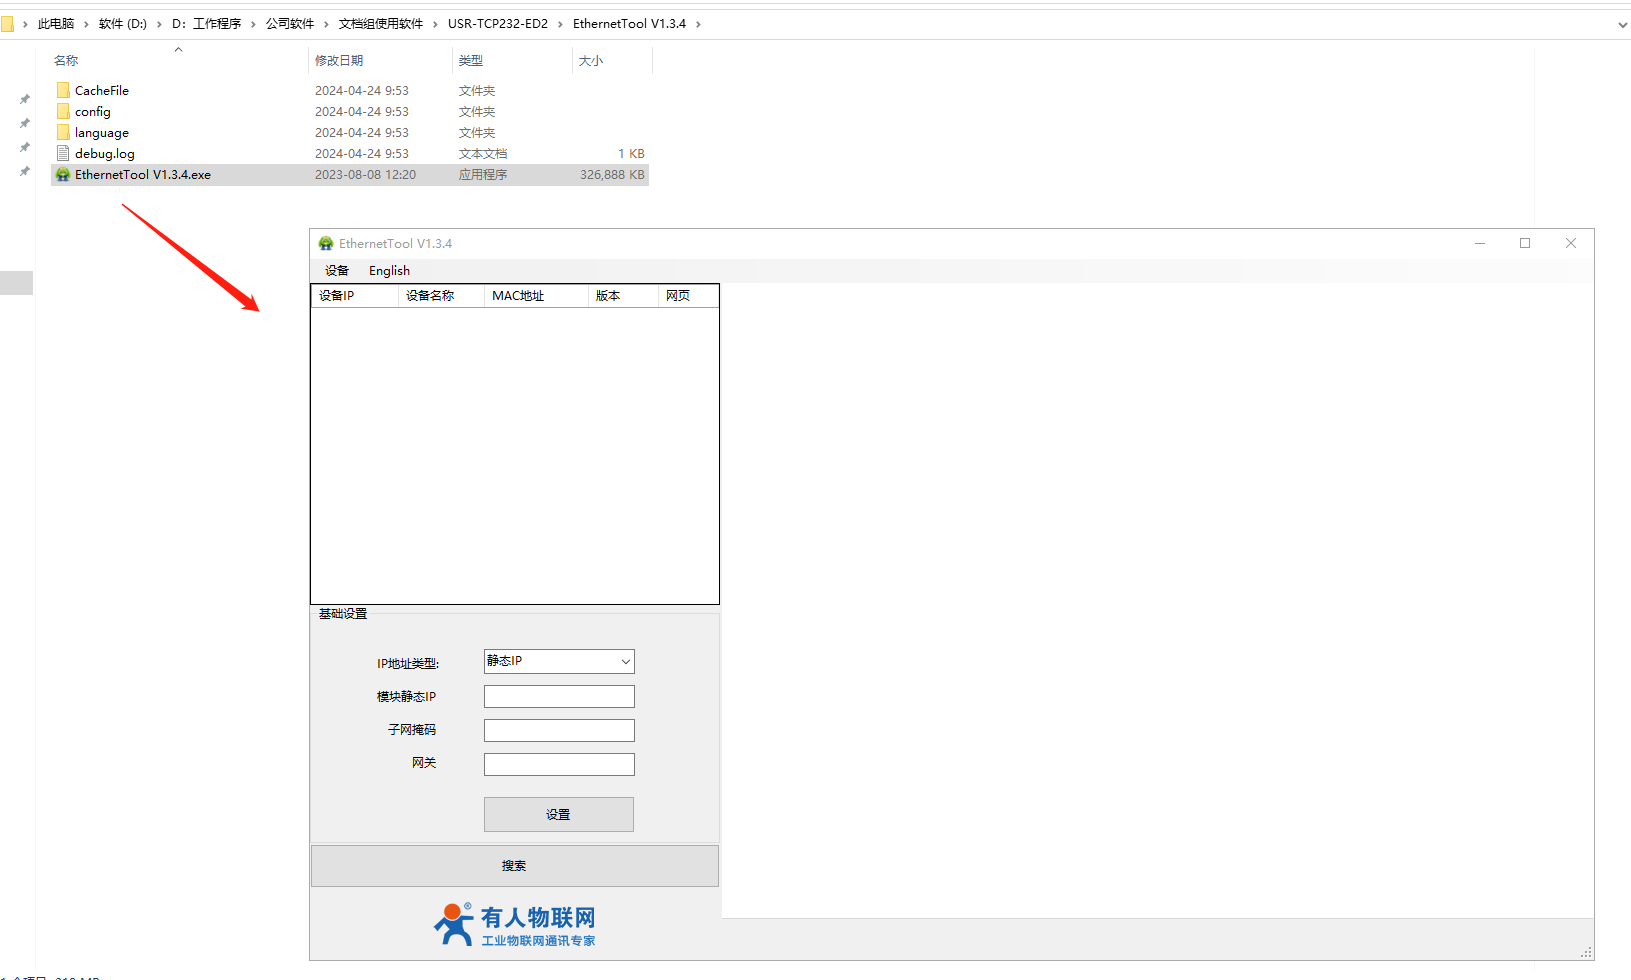Viewport: 1631px width, 980px height.
Task: Click the first quick access pin icon
Action: tap(25, 99)
